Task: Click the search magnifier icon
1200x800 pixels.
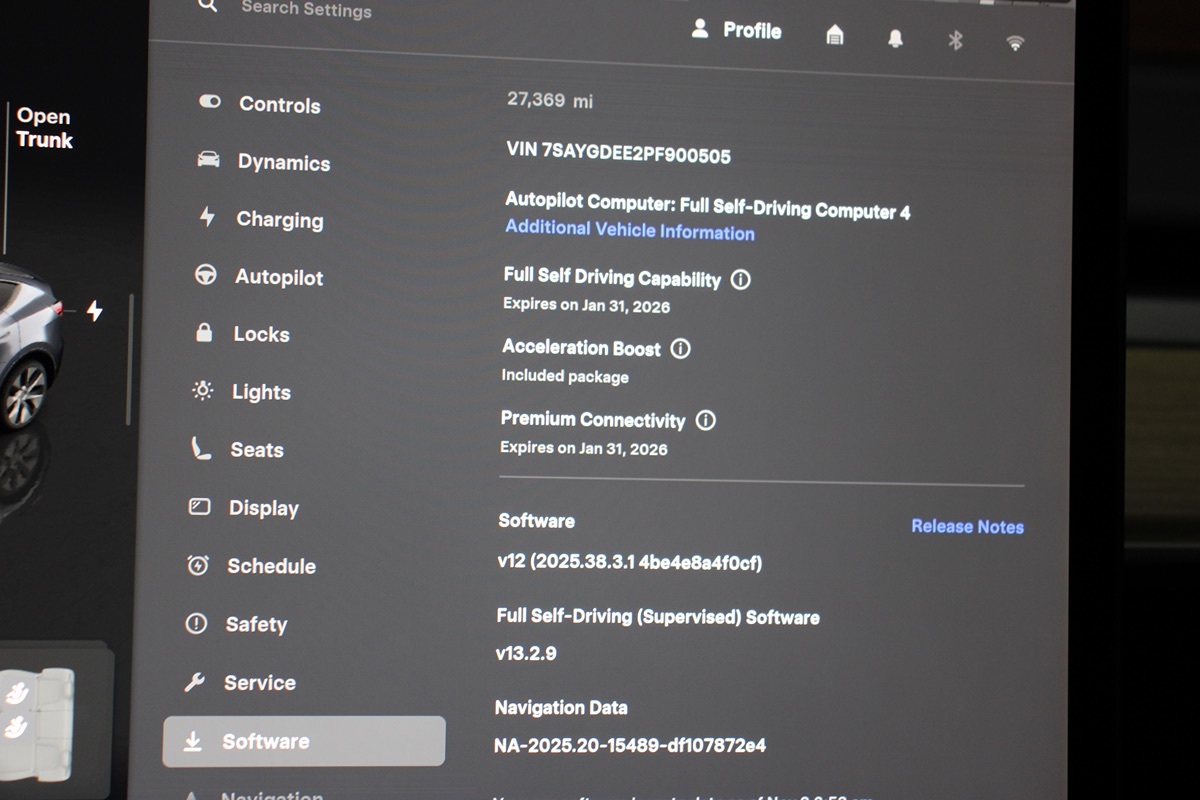Action: [208, 5]
